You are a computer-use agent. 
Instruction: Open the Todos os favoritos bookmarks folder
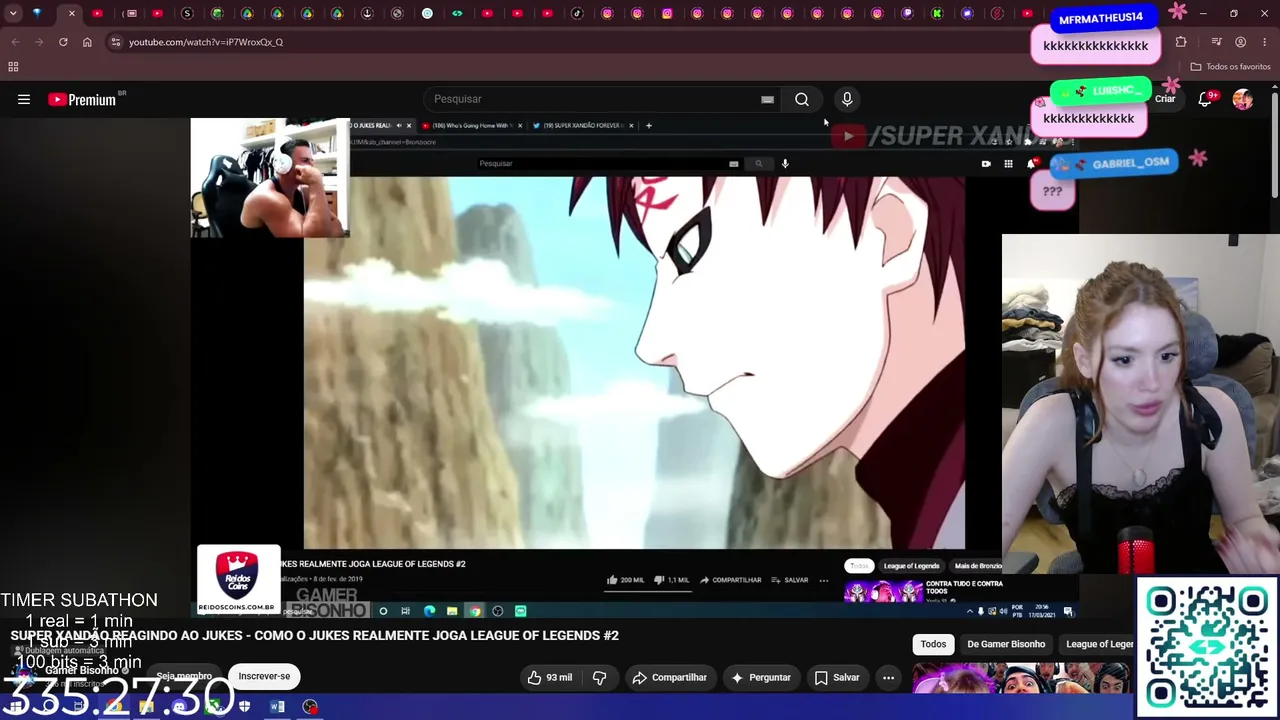(x=1231, y=67)
